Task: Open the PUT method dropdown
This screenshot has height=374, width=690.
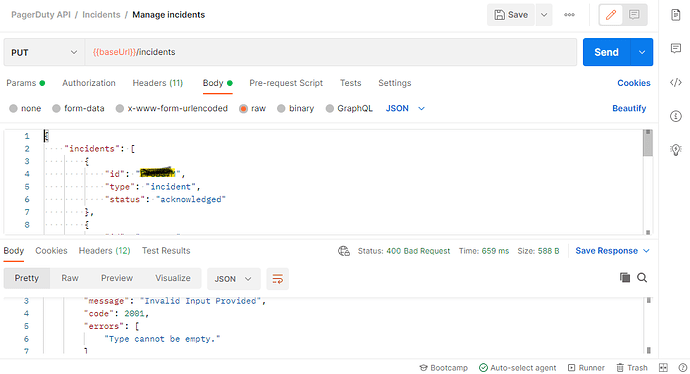Action: click(44, 52)
